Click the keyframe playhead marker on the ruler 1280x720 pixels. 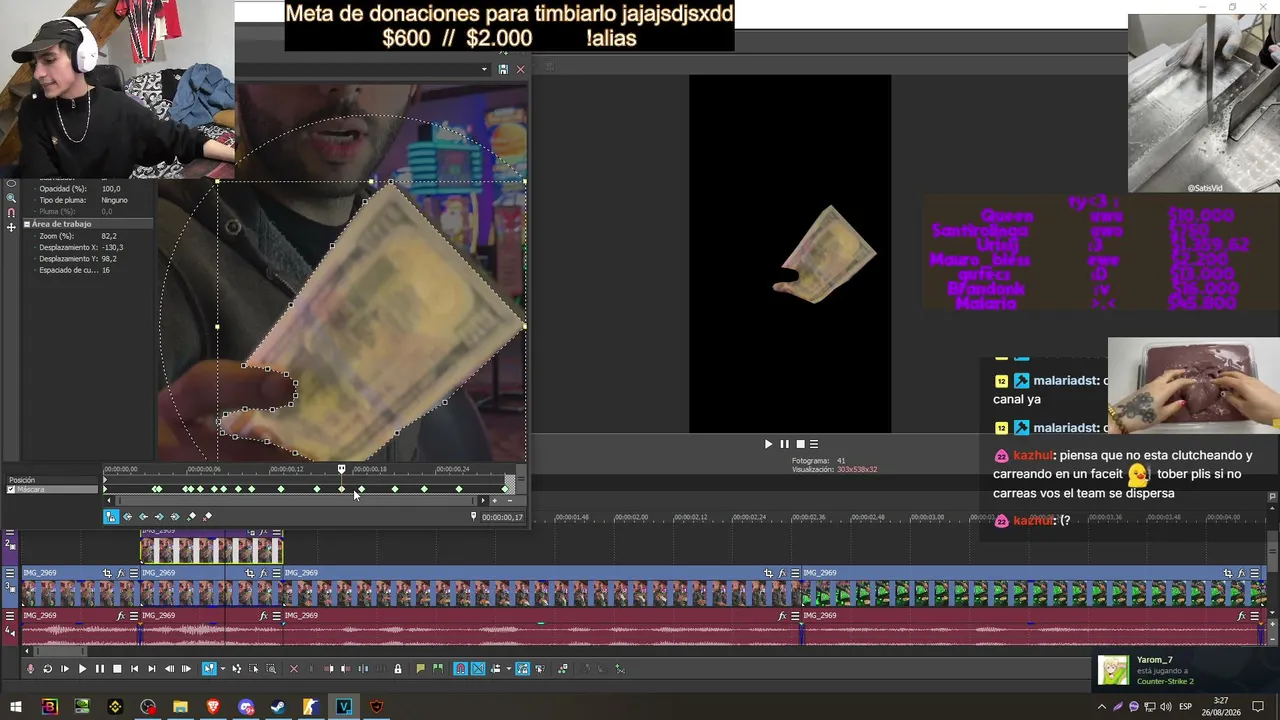(x=341, y=468)
